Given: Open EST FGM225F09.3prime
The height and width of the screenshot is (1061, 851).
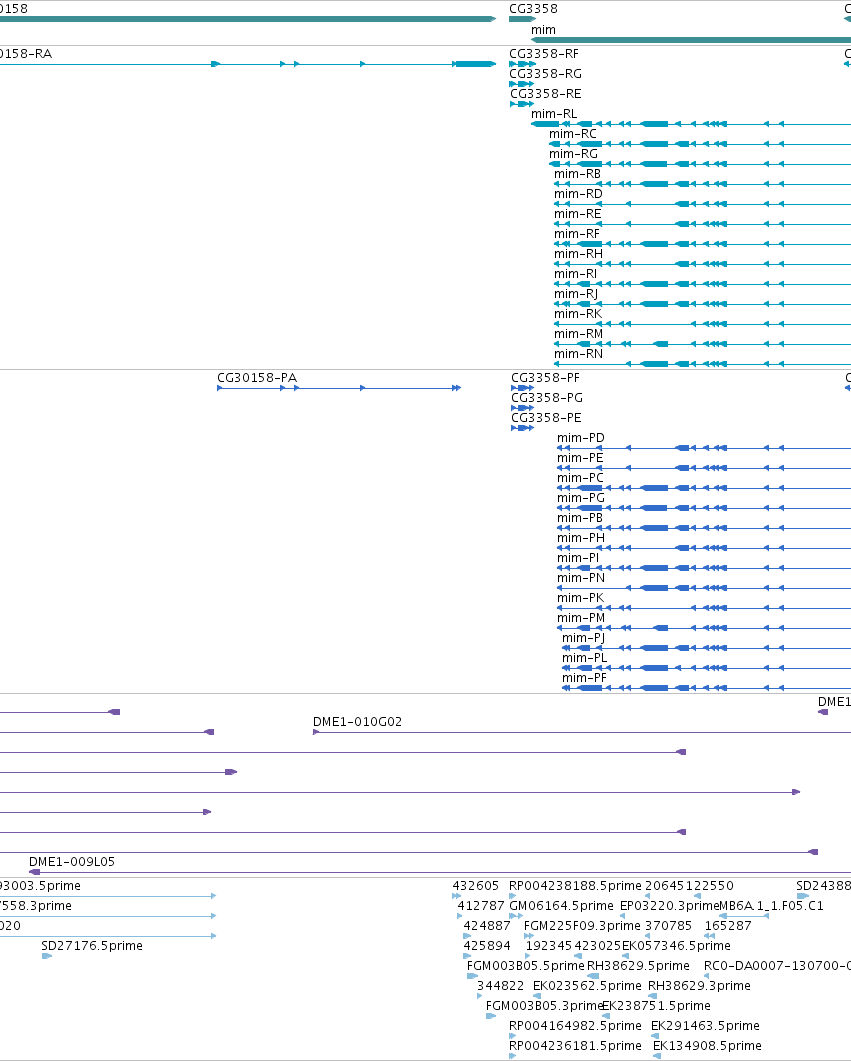Looking at the screenshot, I should pos(582,926).
